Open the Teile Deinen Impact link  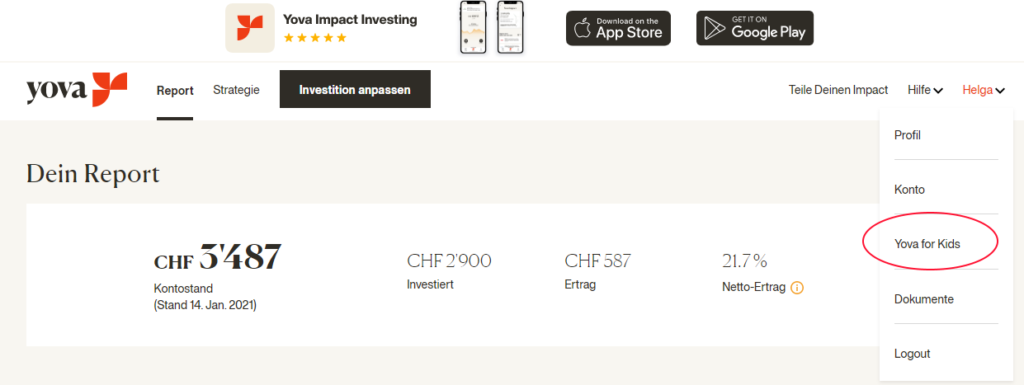click(839, 90)
